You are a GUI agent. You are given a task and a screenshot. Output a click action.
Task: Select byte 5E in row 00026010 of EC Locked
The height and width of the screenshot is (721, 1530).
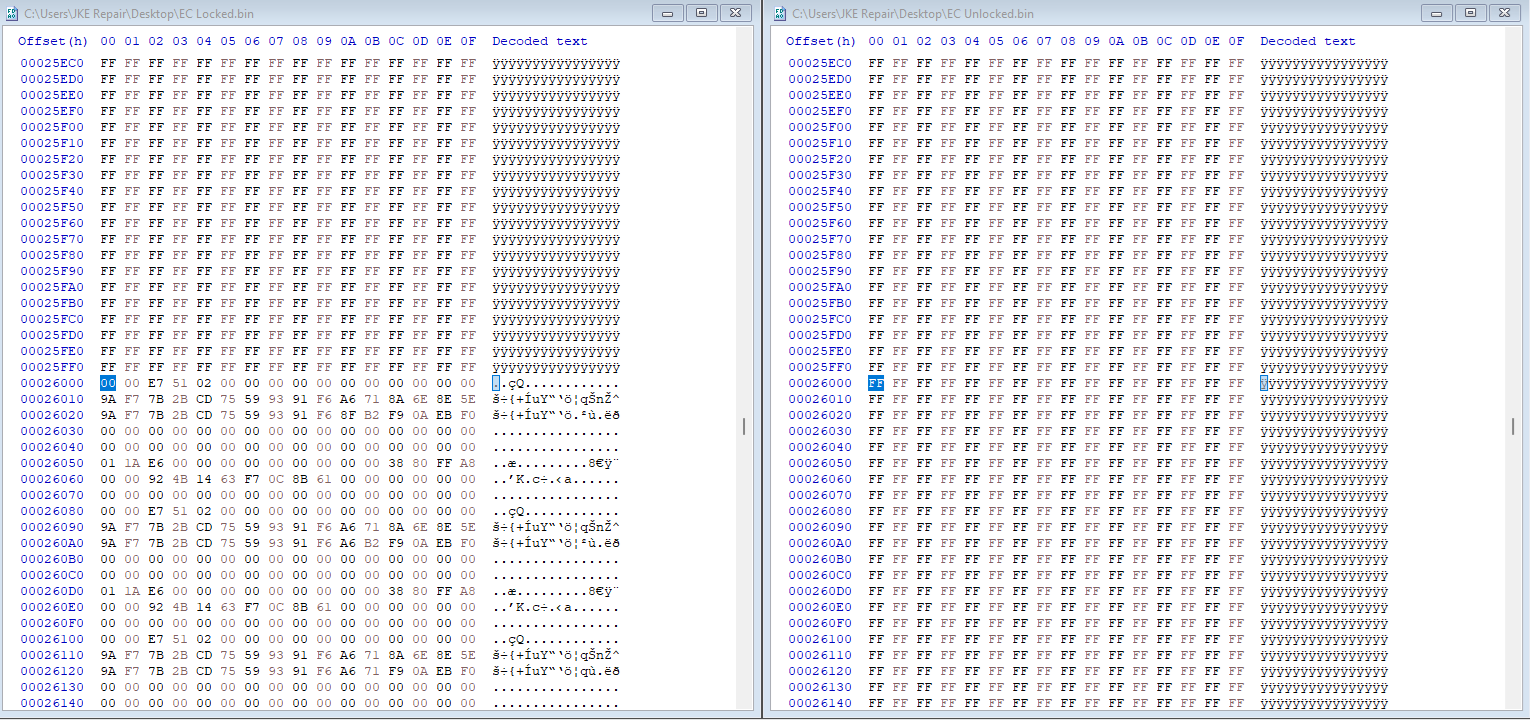(468, 399)
